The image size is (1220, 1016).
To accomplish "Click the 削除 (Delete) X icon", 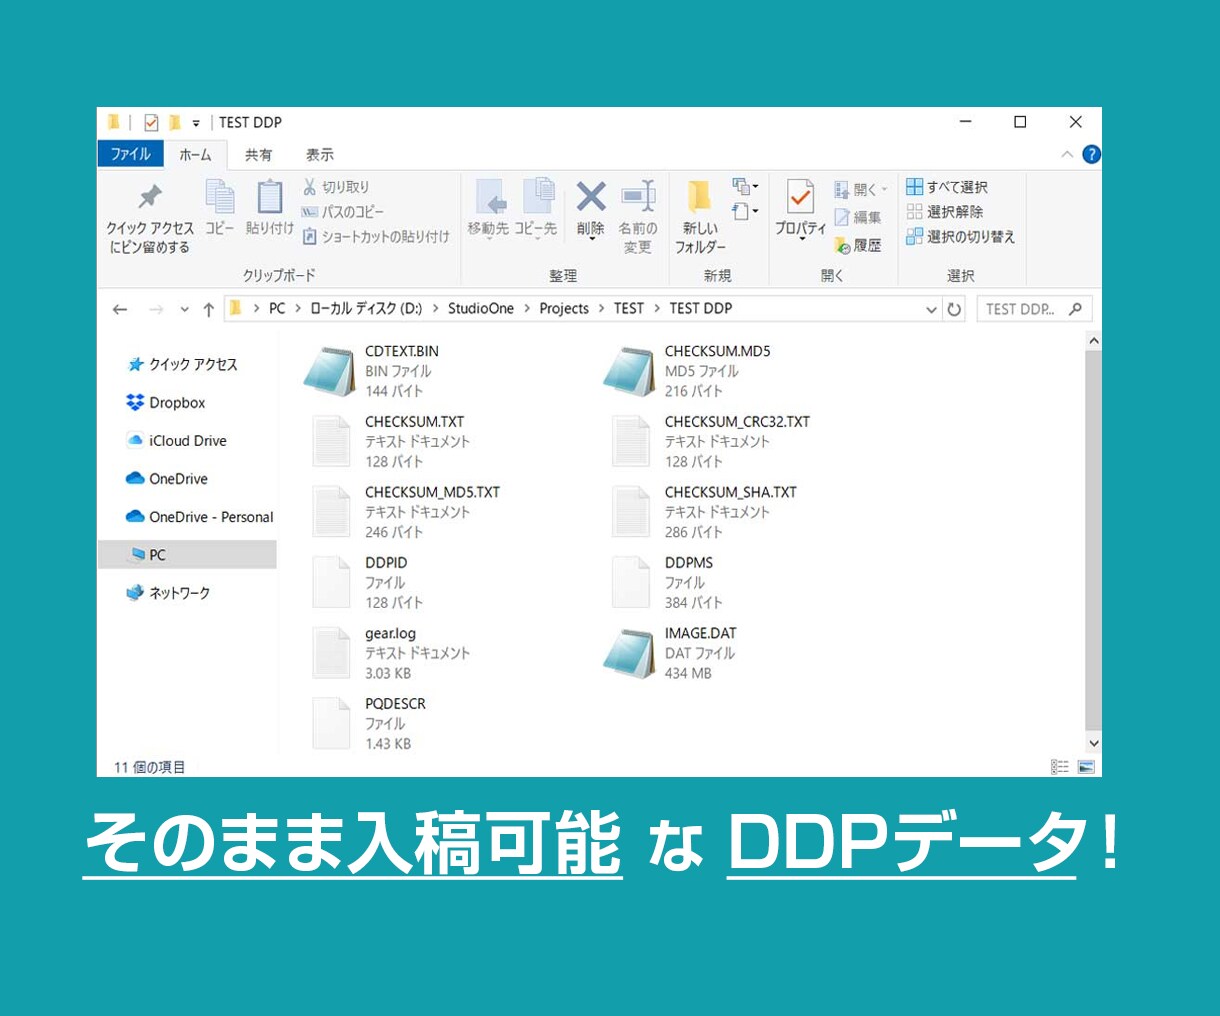I will (x=591, y=197).
